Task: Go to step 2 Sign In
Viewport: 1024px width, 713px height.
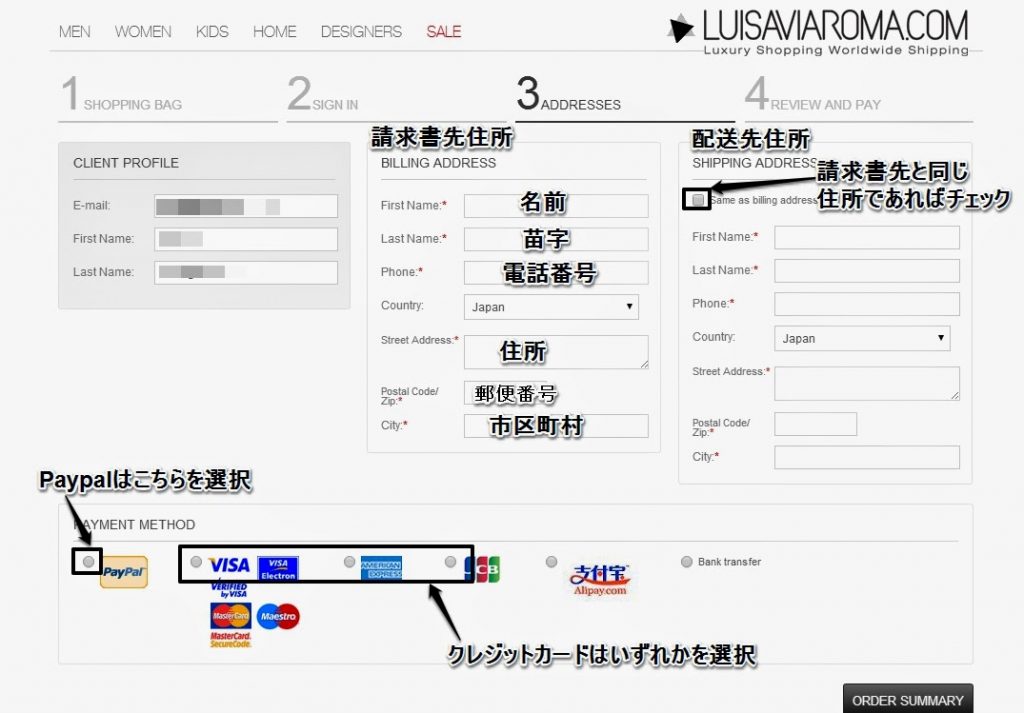Action: click(396, 97)
